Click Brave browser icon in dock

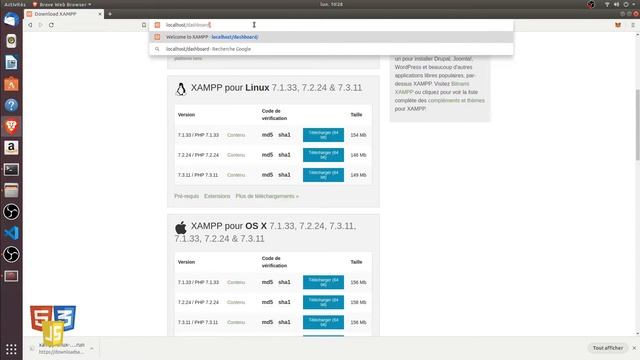point(11,127)
